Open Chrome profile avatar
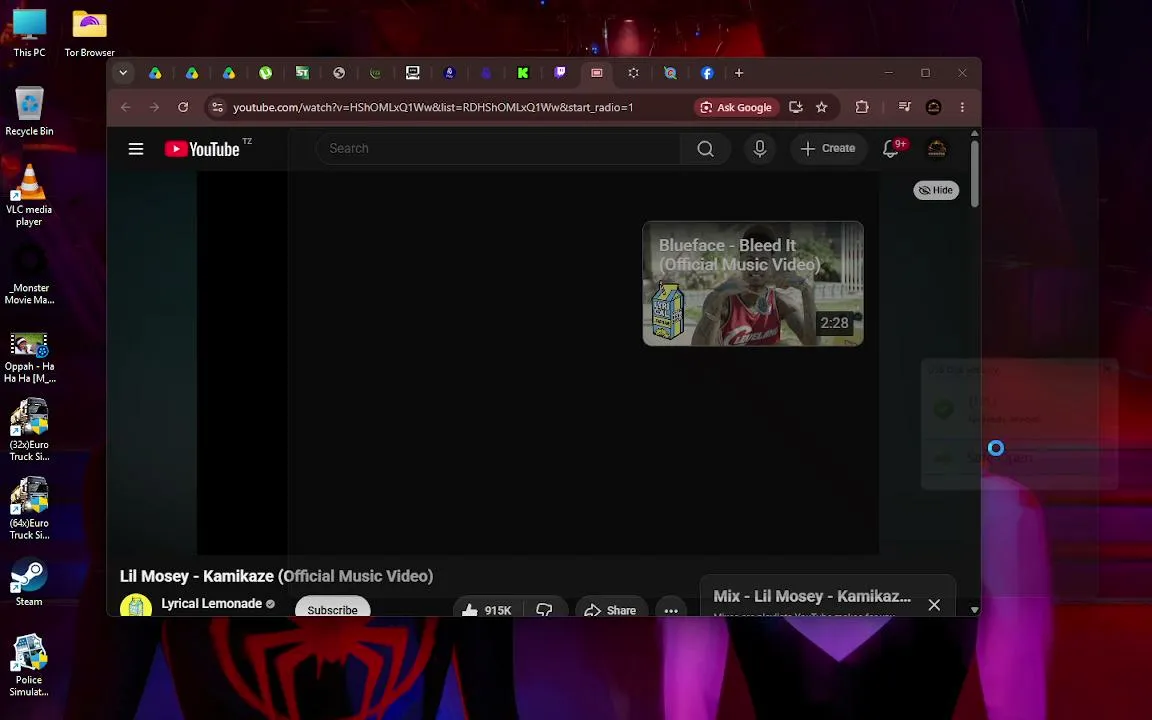Image resolution: width=1152 pixels, height=720 pixels. 934,107
